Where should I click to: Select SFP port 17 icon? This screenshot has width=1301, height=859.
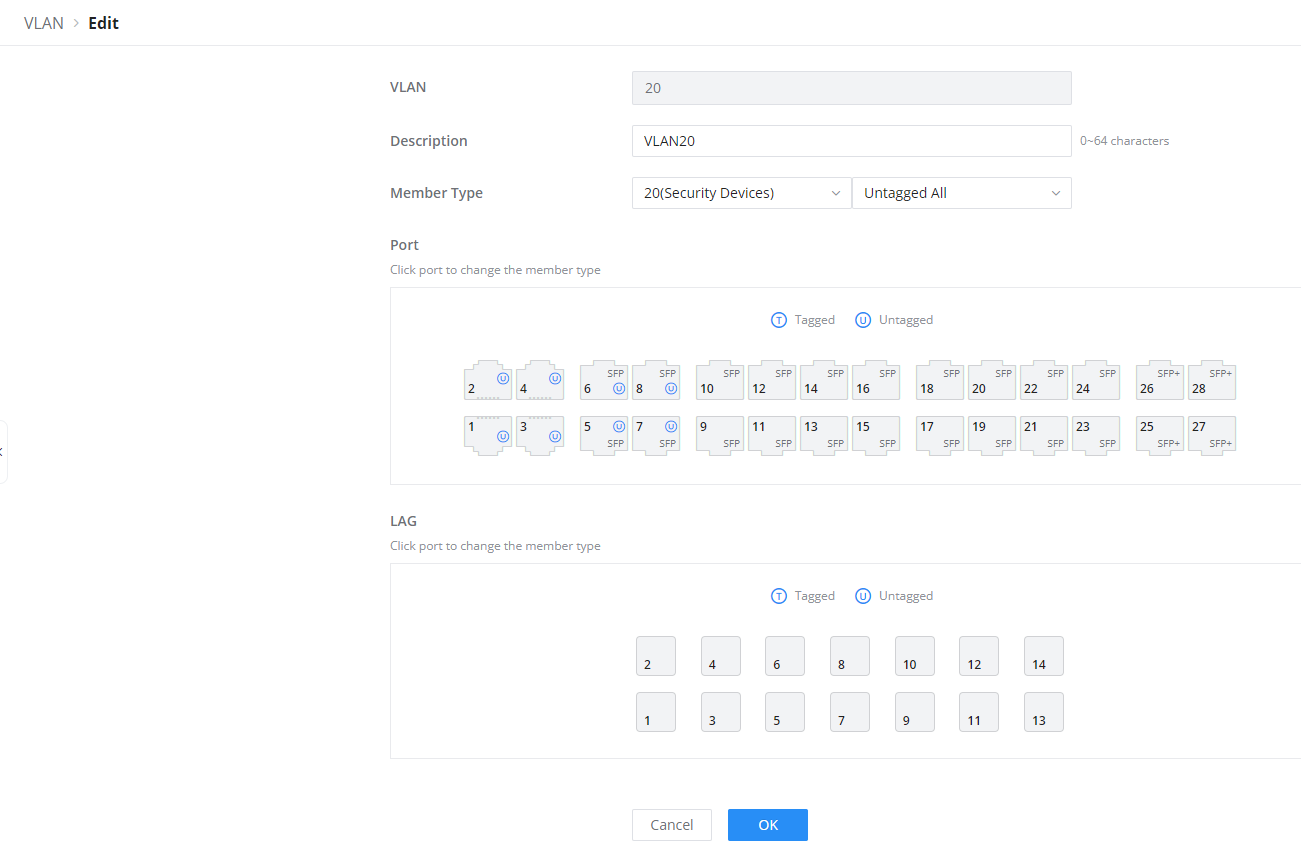click(940, 436)
